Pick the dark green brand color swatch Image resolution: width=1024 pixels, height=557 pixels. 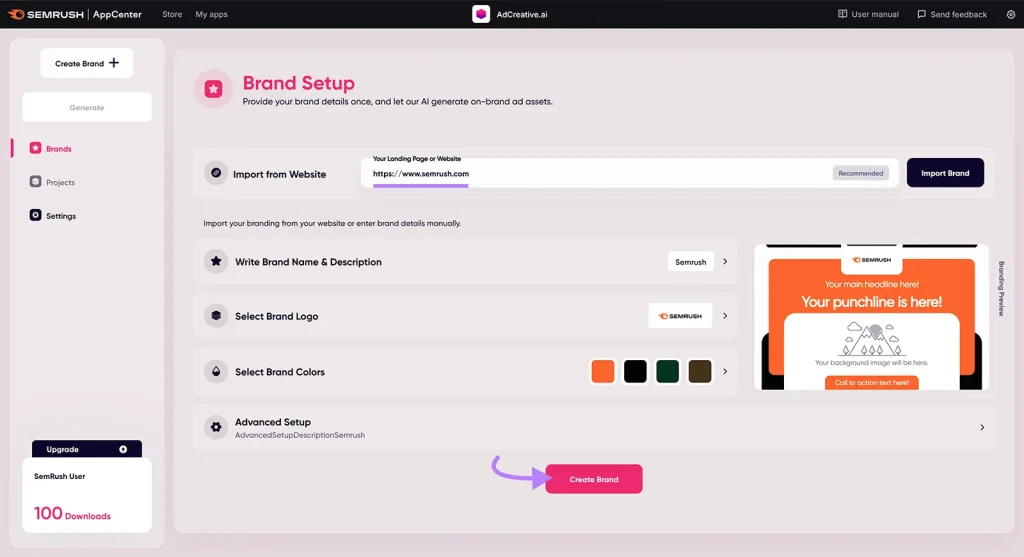click(667, 371)
